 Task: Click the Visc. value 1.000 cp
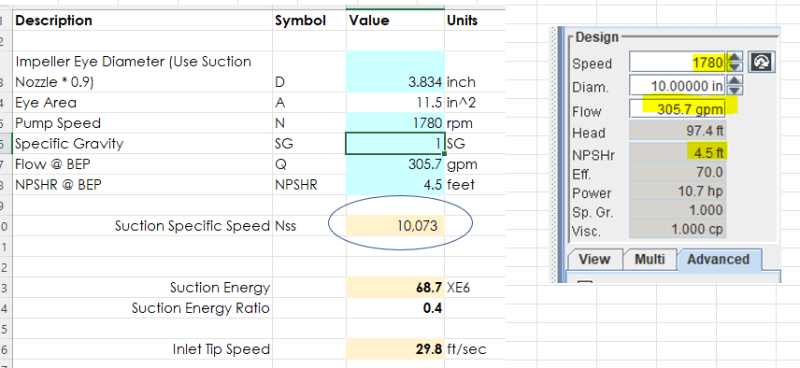click(x=678, y=229)
